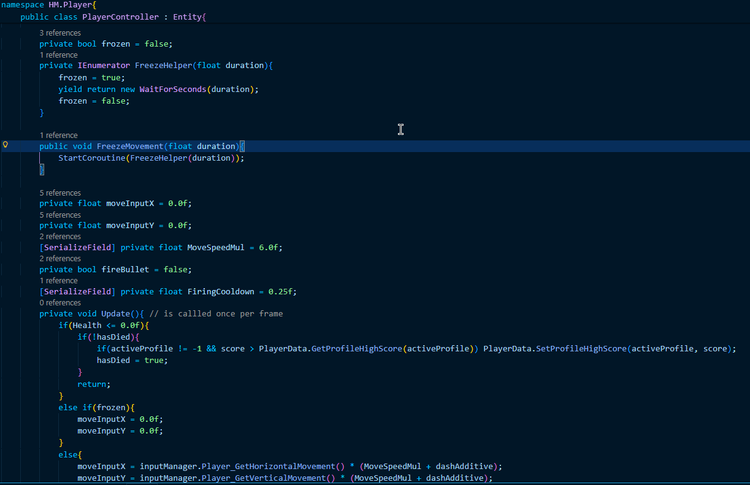Click the PlayerController class name
Image resolution: width=750 pixels, height=485 pixels.
click(x=121, y=17)
